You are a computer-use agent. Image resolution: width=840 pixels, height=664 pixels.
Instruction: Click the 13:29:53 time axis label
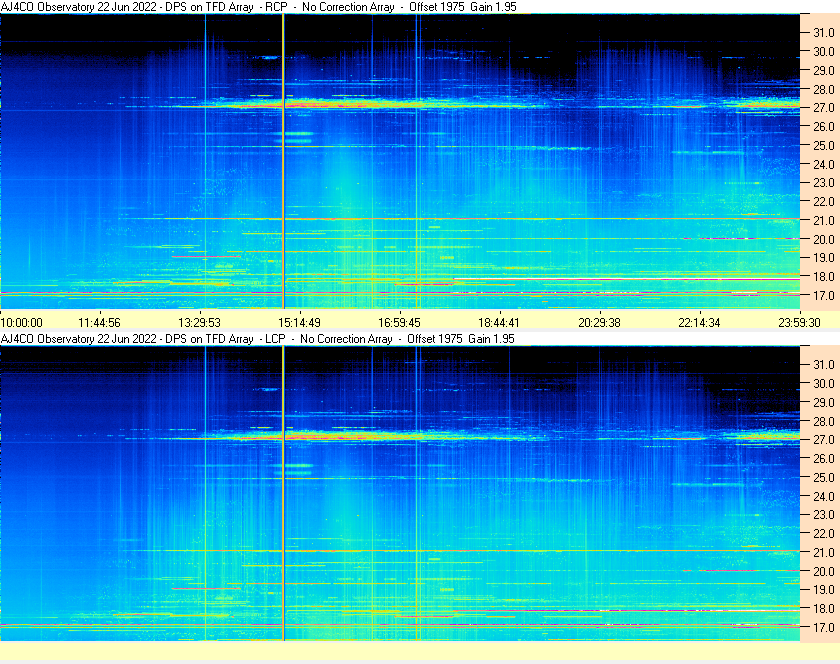(x=199, y=323)
